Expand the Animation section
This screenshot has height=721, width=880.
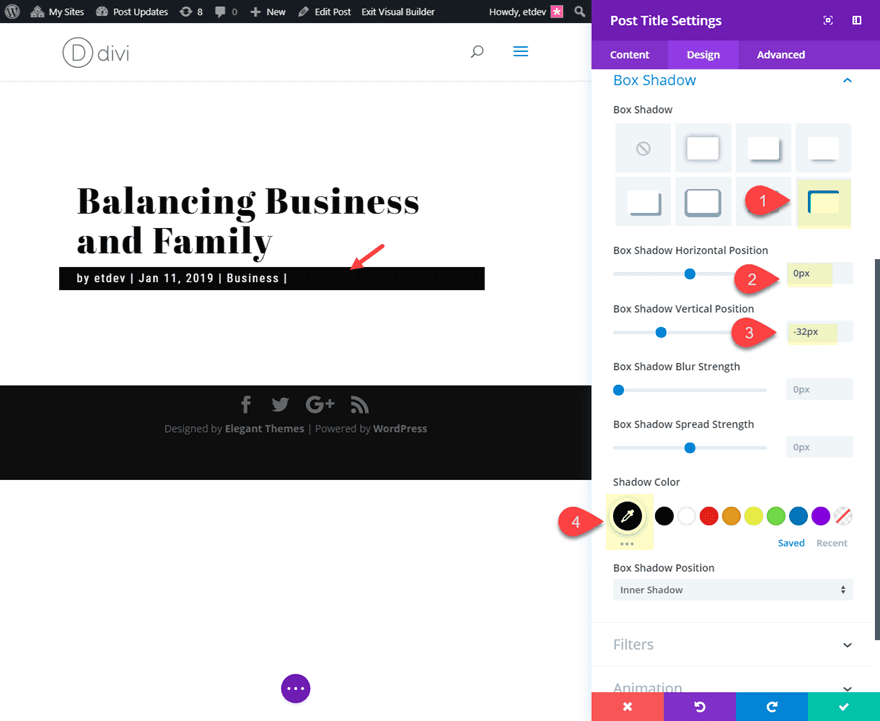point(732,687)
